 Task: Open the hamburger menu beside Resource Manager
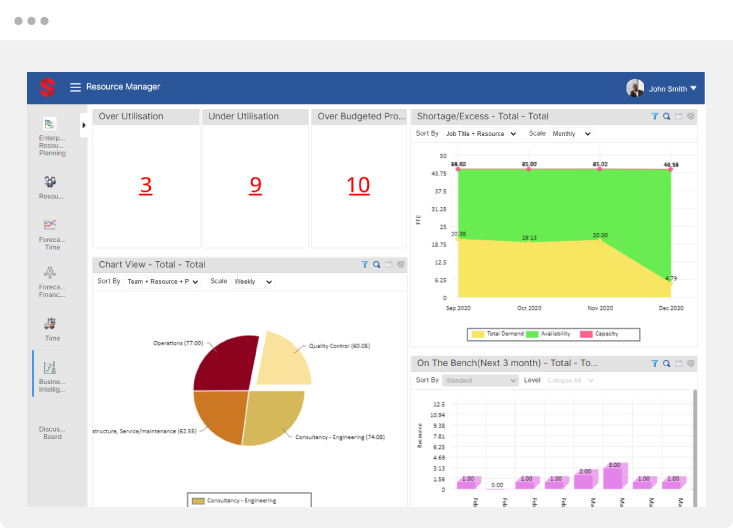tap(75, 88)
